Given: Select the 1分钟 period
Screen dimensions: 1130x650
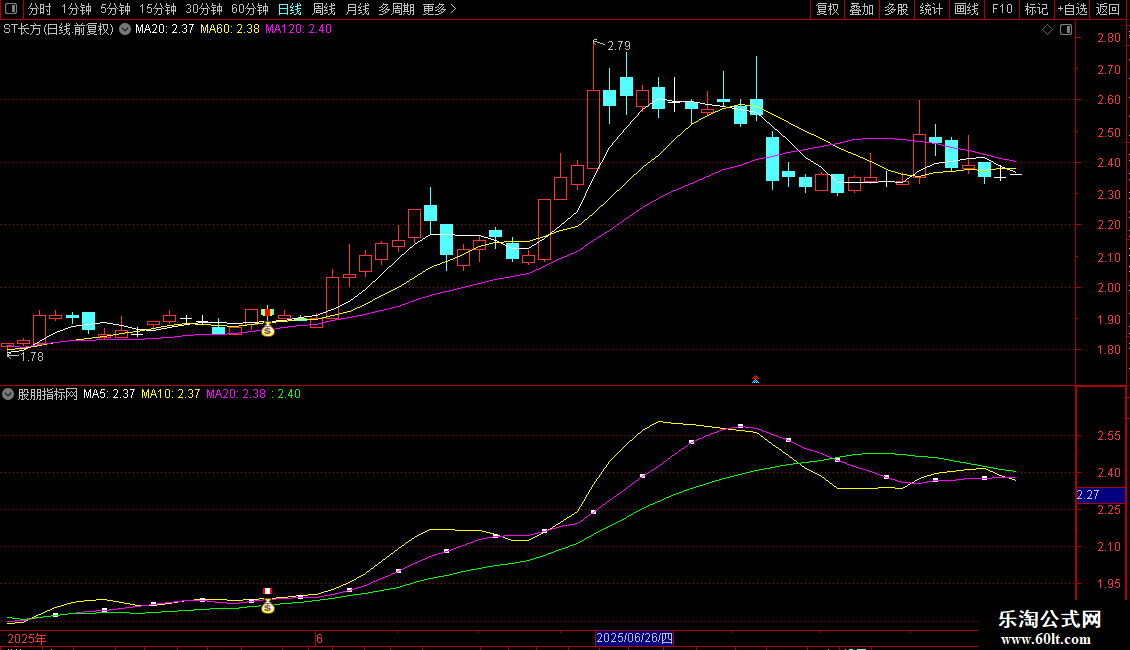Looking at the screenshot, I should click(x=76, y=9).
